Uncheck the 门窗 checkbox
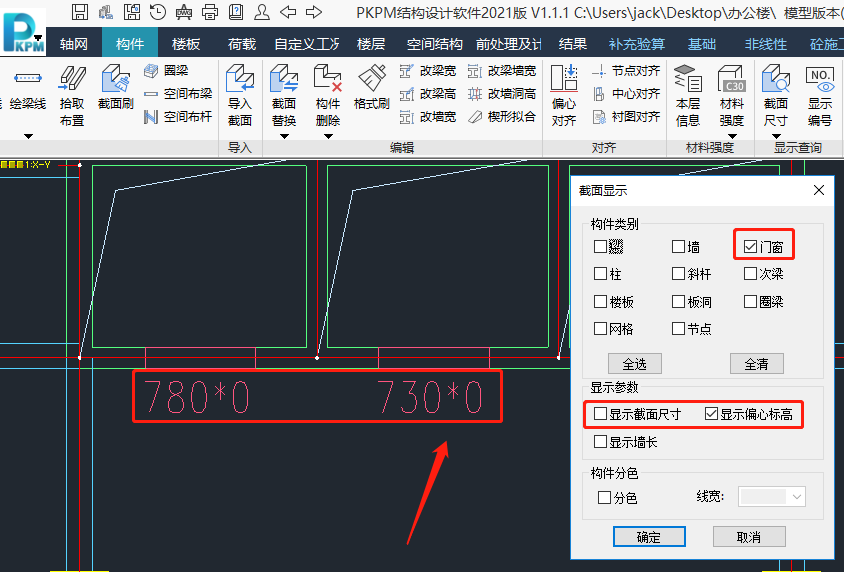This screenshot has height=572, width=844. pos(750,246)
